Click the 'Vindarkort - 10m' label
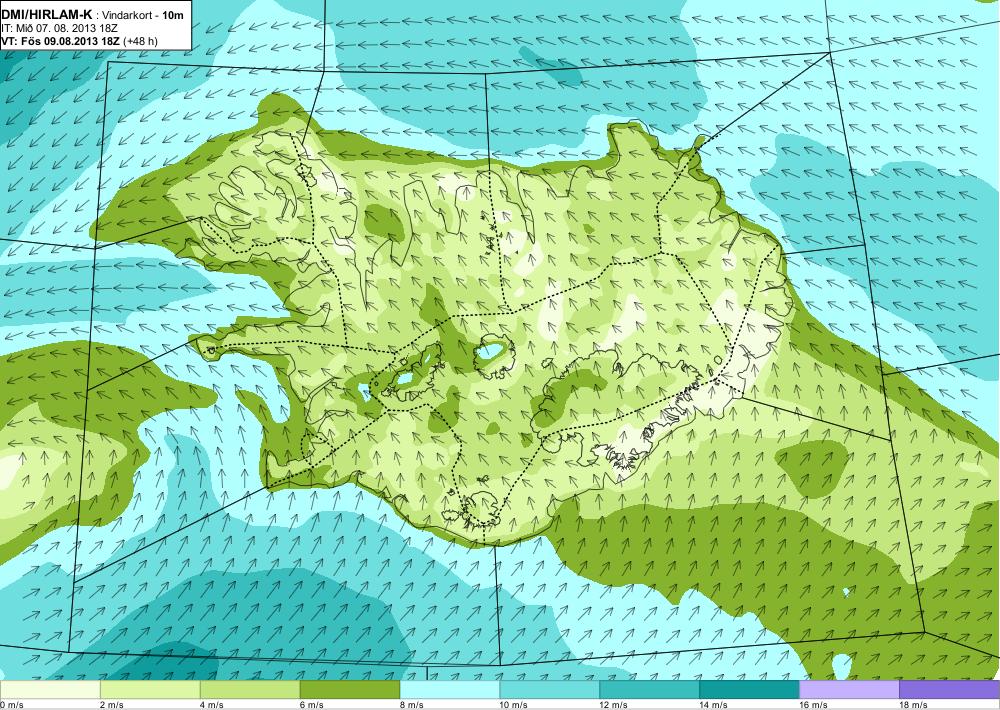 [x=143, y=14]
